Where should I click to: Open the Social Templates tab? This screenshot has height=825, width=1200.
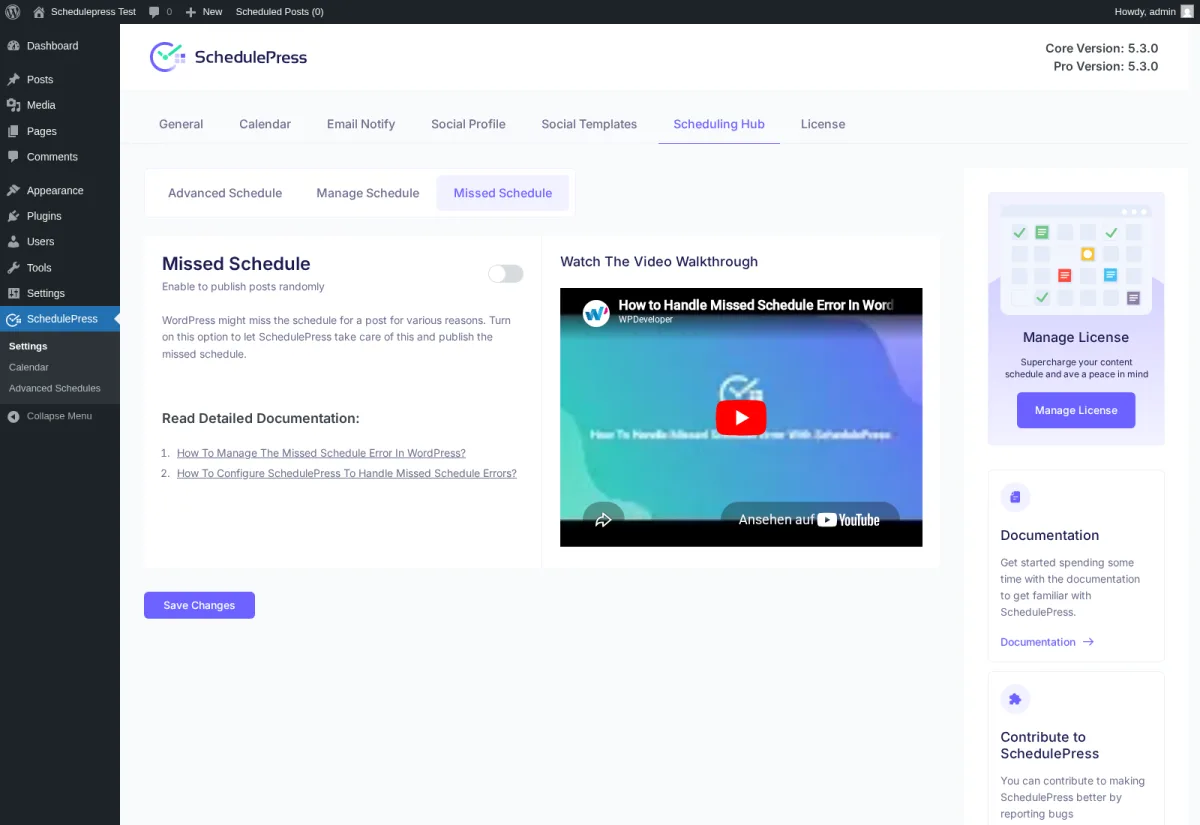[x=589, y=124]
